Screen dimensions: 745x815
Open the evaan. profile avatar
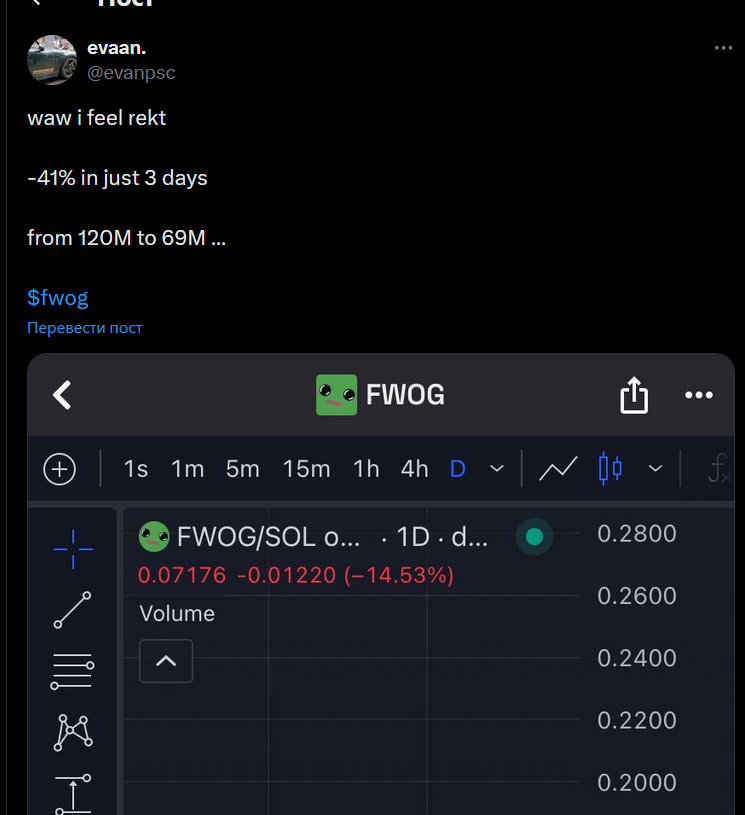pos(52,60)
